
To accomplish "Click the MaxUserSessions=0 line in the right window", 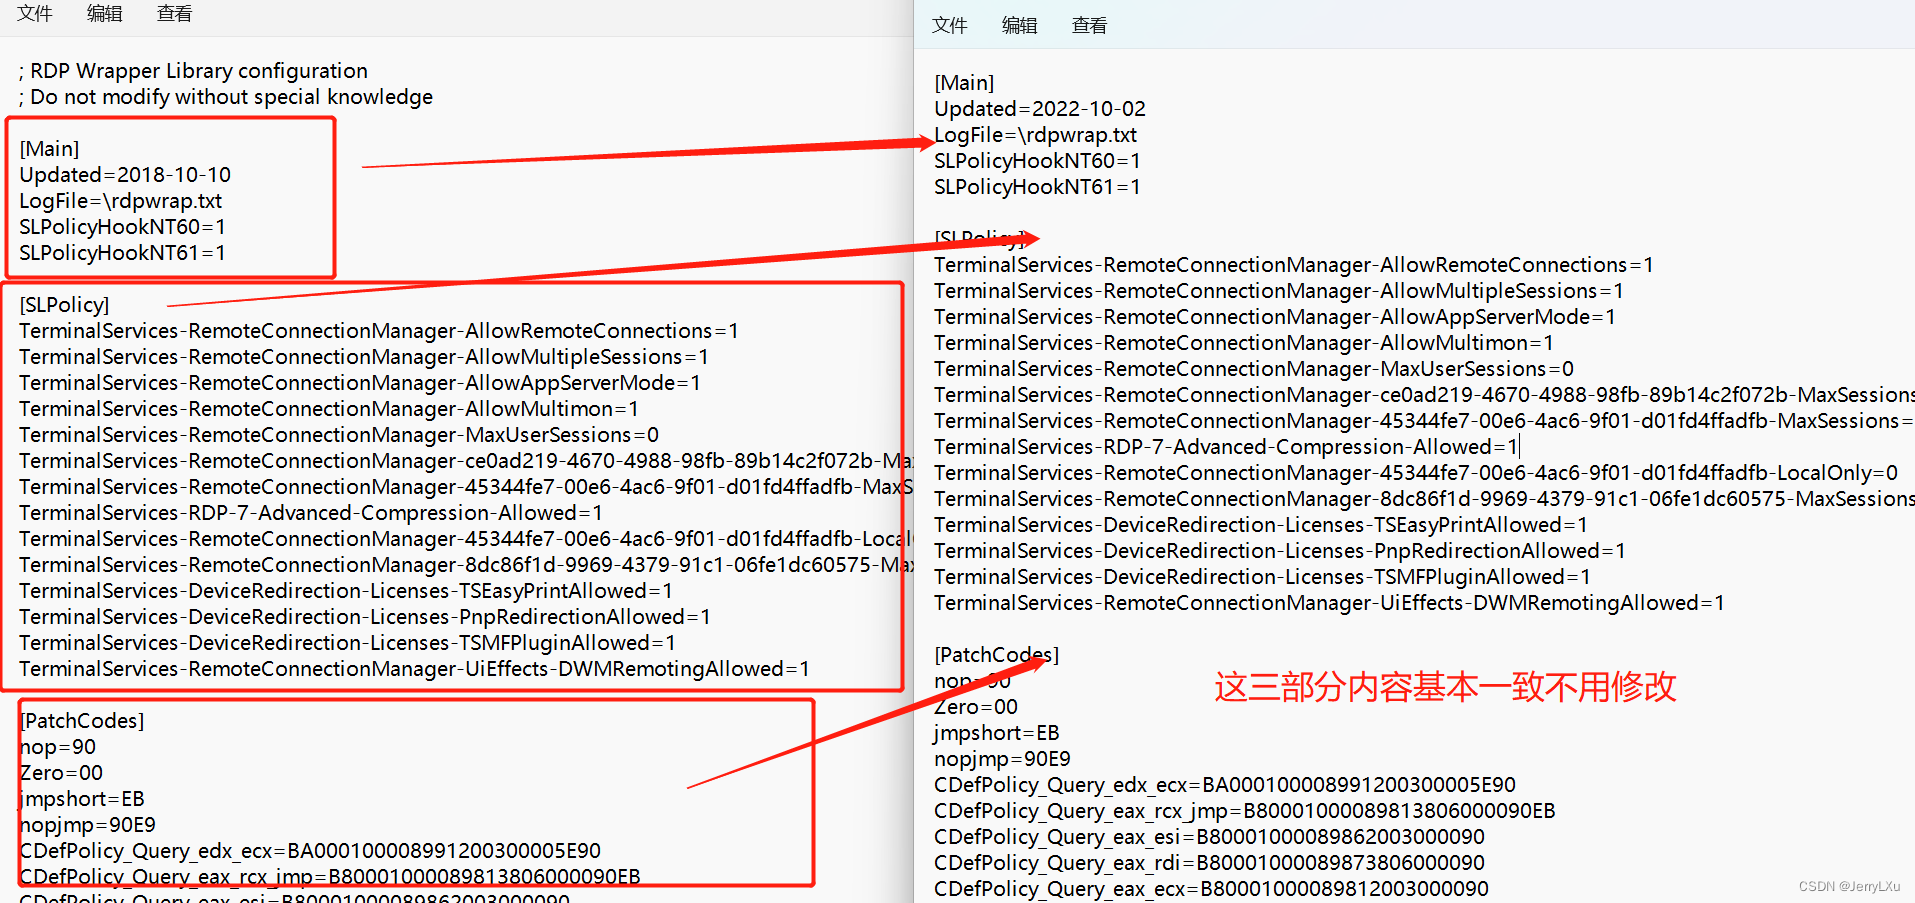I will click(x=1254, y=369).
